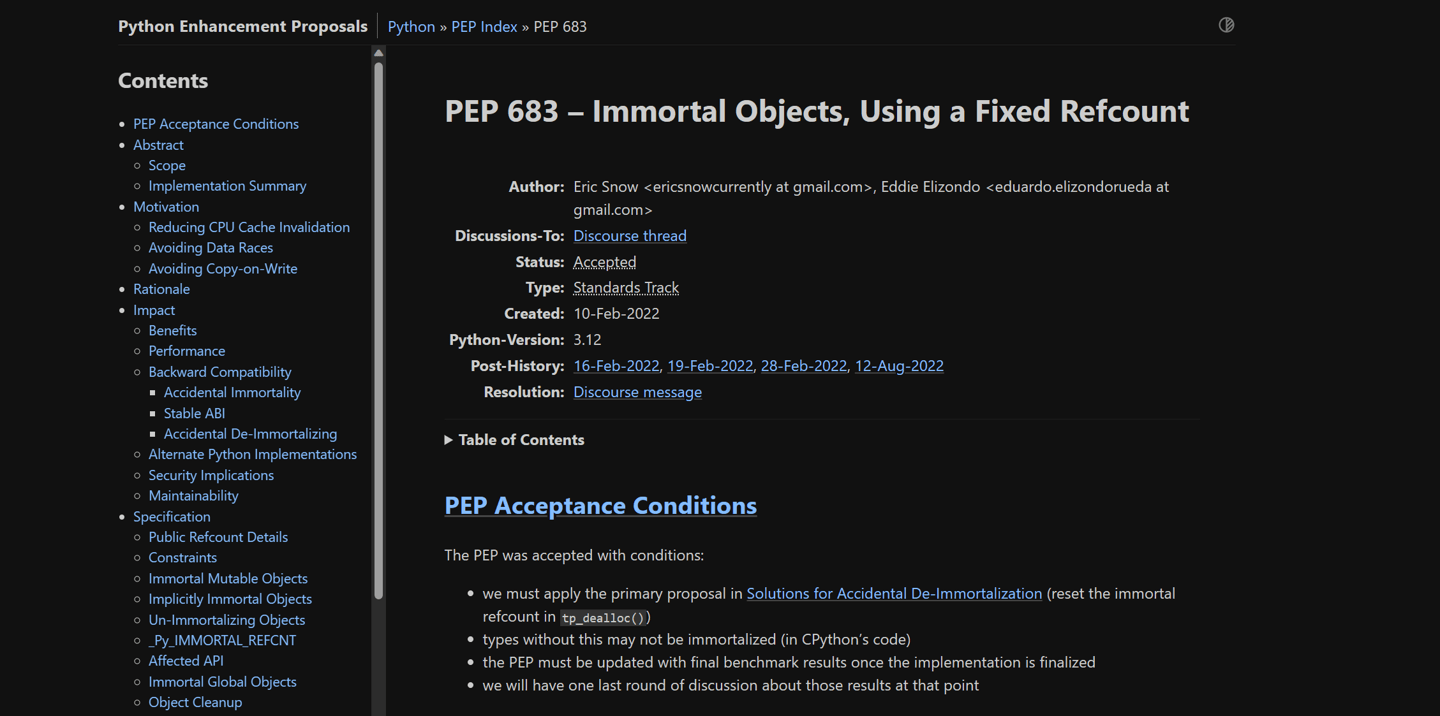Open the Security Implications section
Viewport: 1440px width, 716px height.
211,475
